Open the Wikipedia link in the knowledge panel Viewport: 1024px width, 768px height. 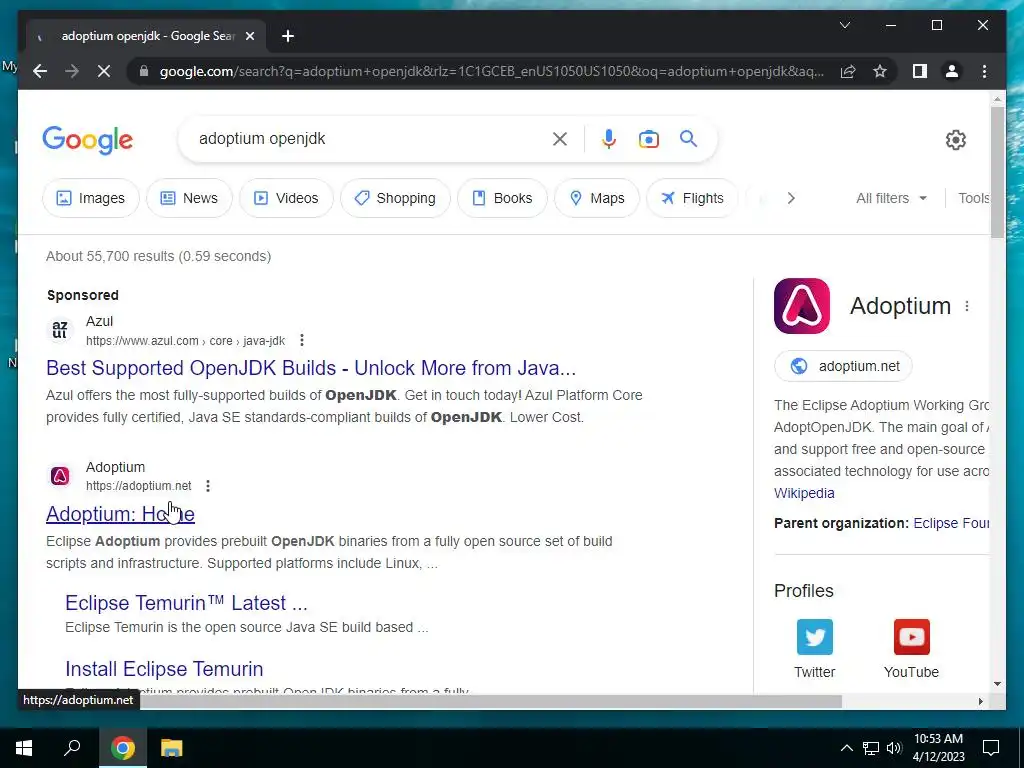804,493
